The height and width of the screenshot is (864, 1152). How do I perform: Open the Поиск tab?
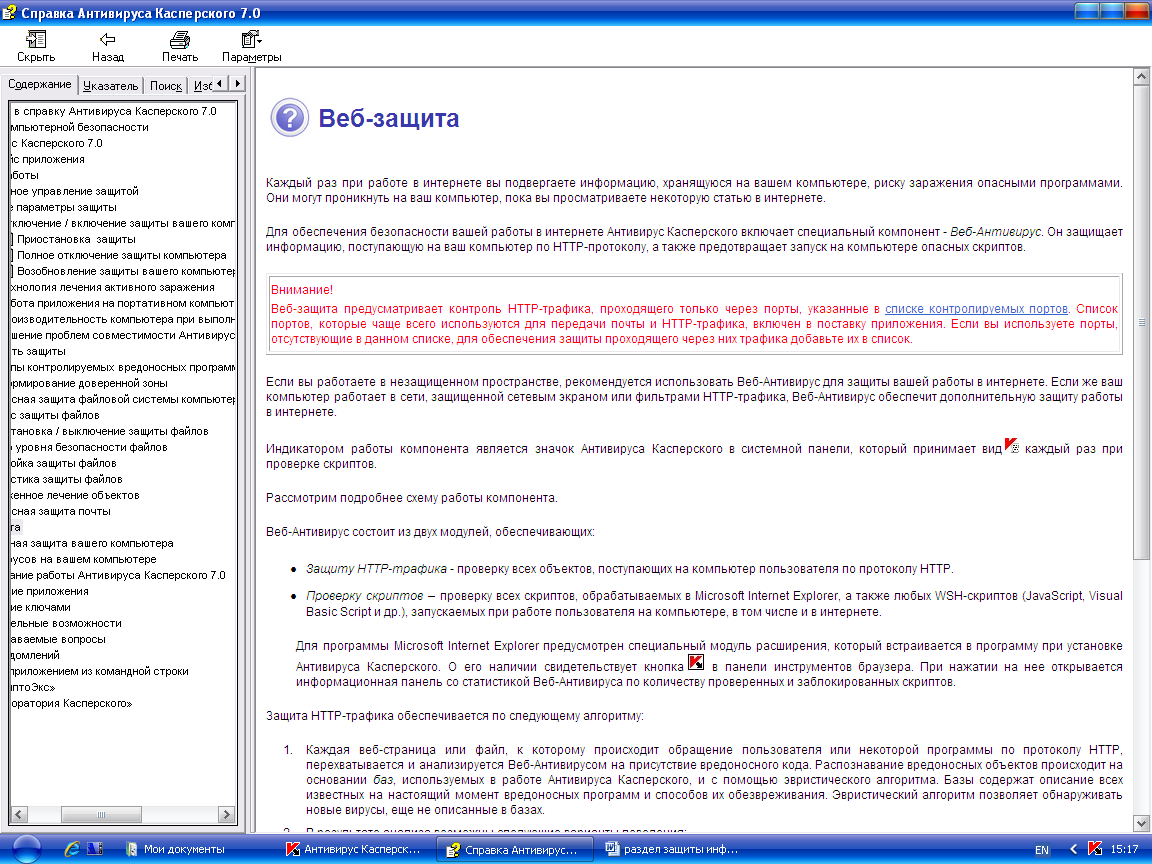[166, 86]
